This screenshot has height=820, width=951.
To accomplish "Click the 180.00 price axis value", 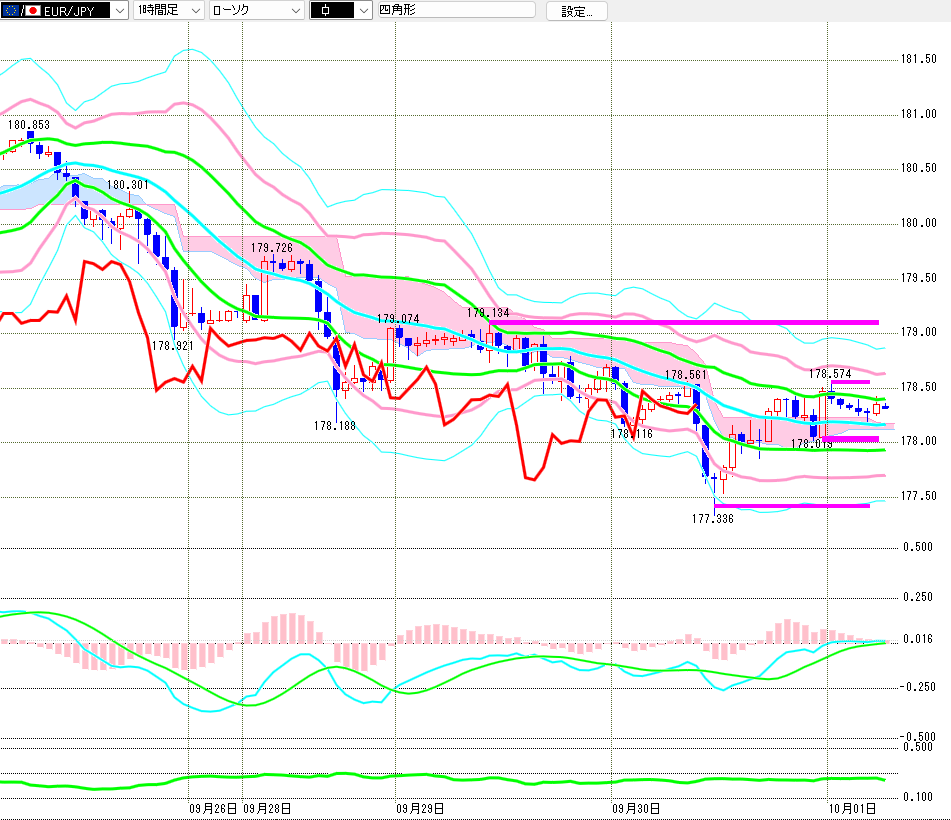I will [x=919, y=223].
